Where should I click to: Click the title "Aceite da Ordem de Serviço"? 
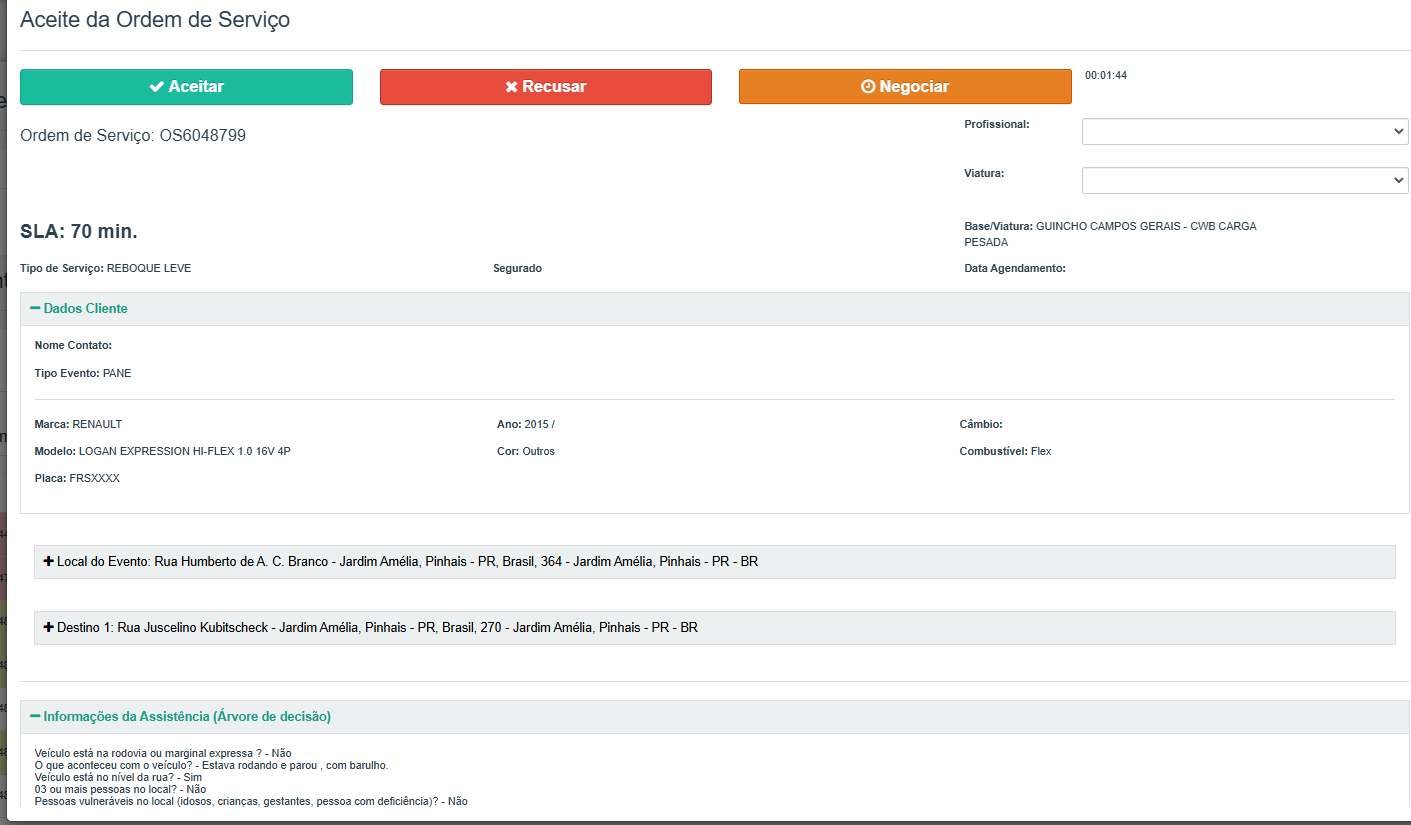tap(155, 19)
